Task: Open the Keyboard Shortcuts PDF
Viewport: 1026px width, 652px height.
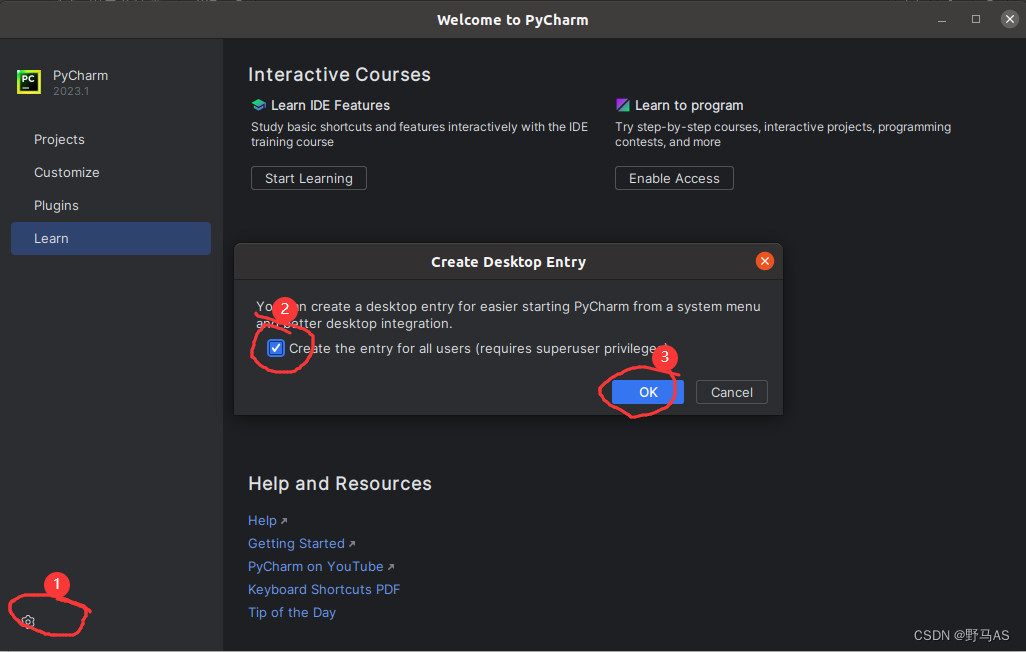Action: (324, 589)
